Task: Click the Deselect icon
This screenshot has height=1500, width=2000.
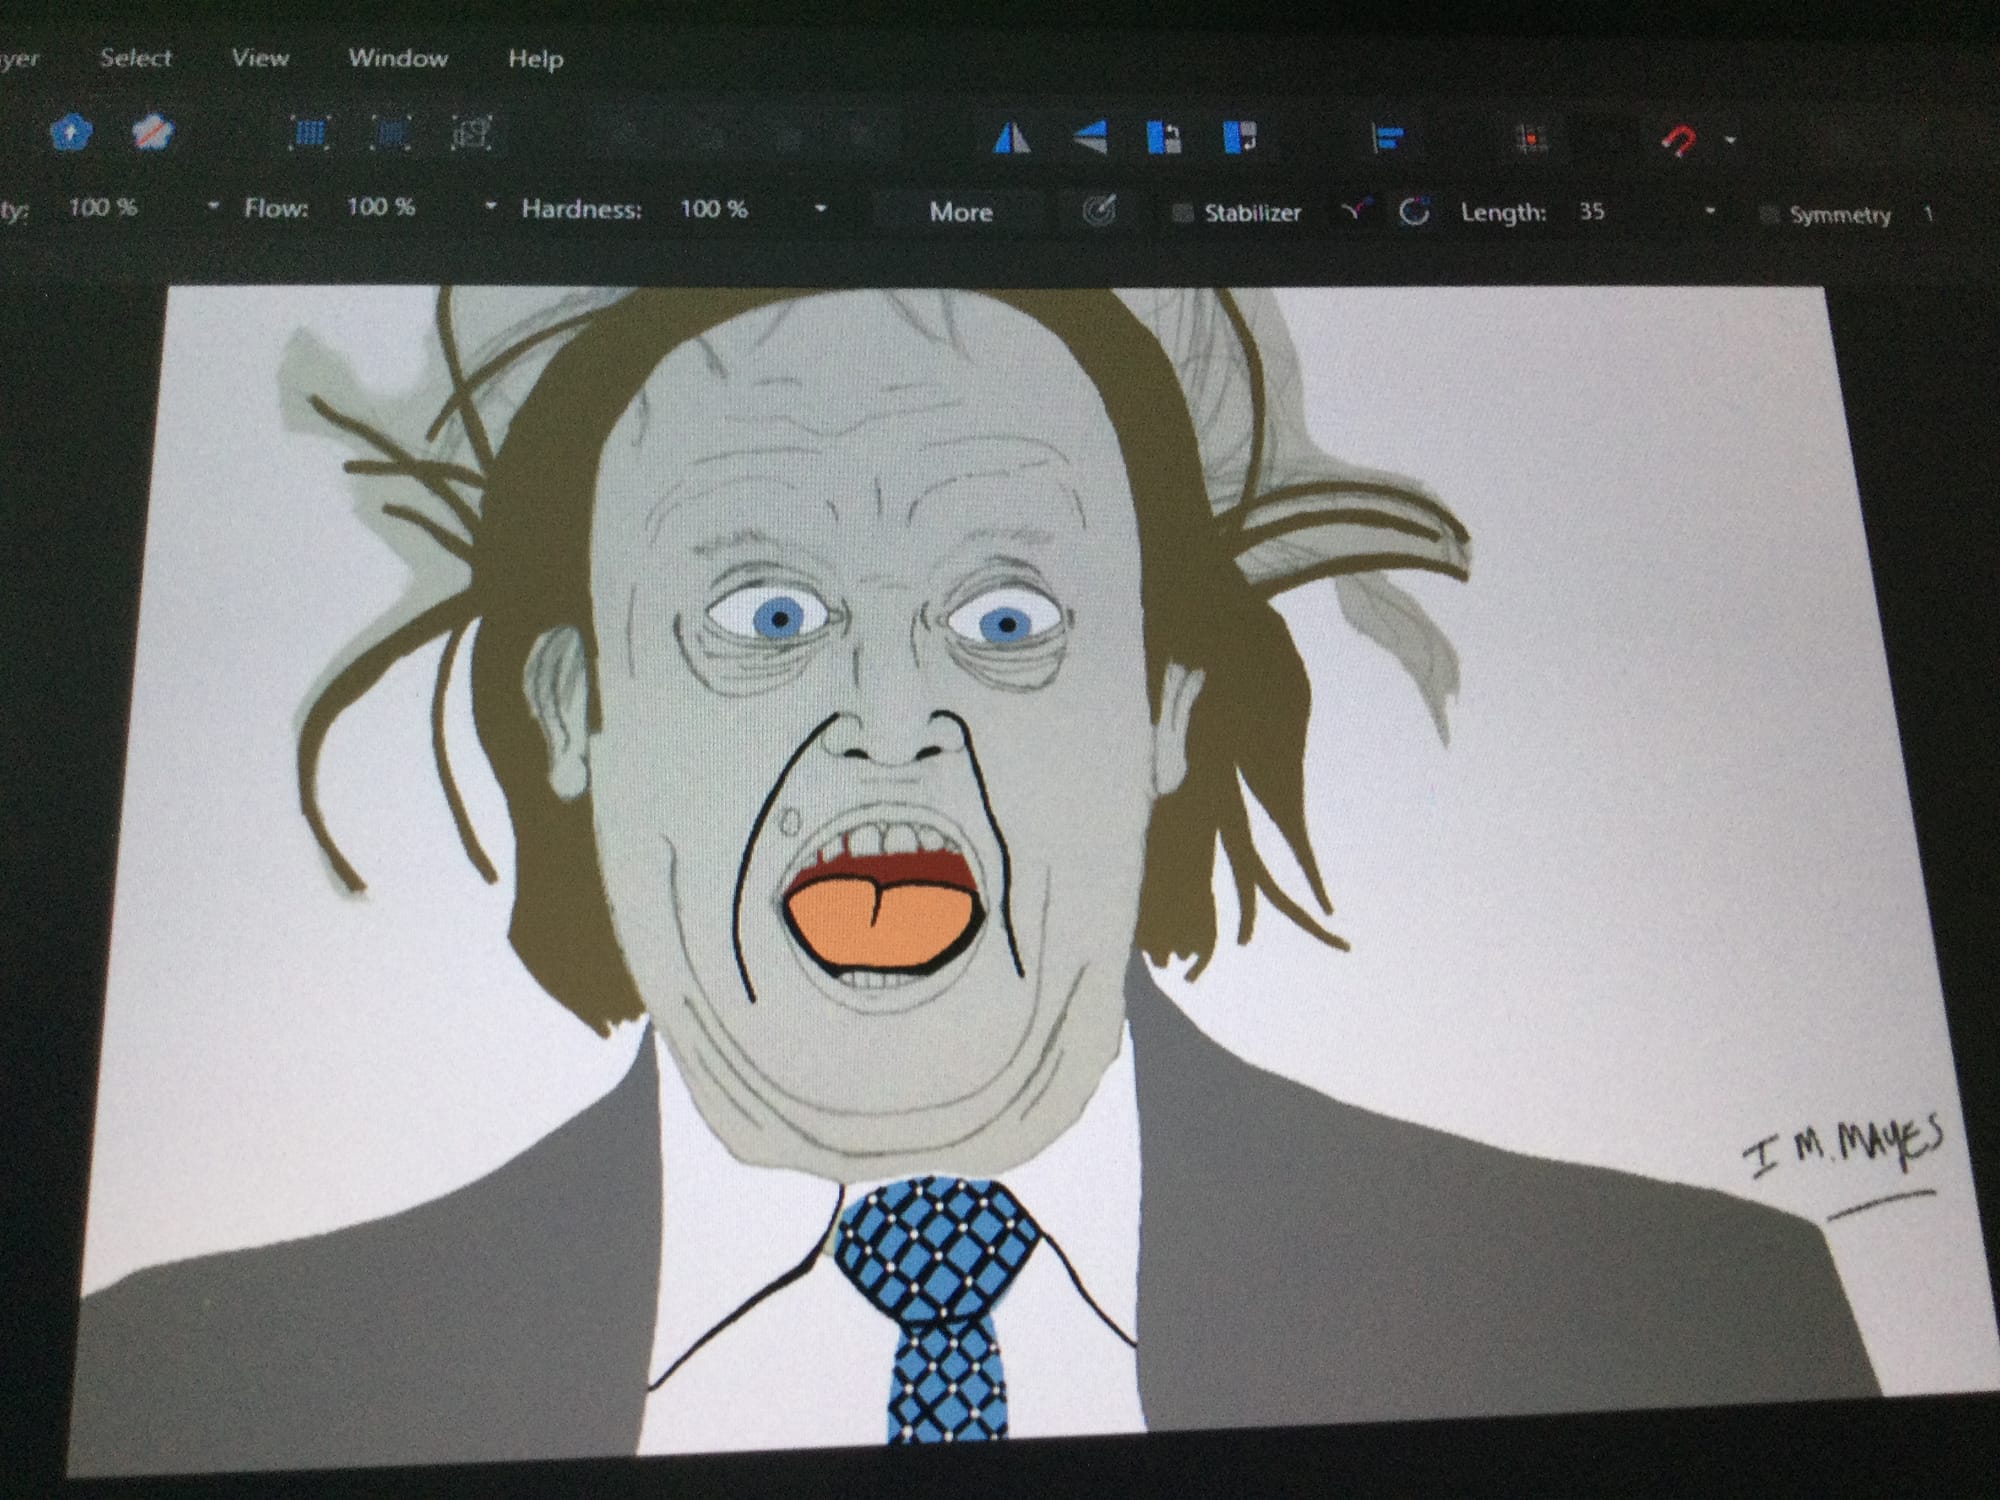Action: [390, 133]
